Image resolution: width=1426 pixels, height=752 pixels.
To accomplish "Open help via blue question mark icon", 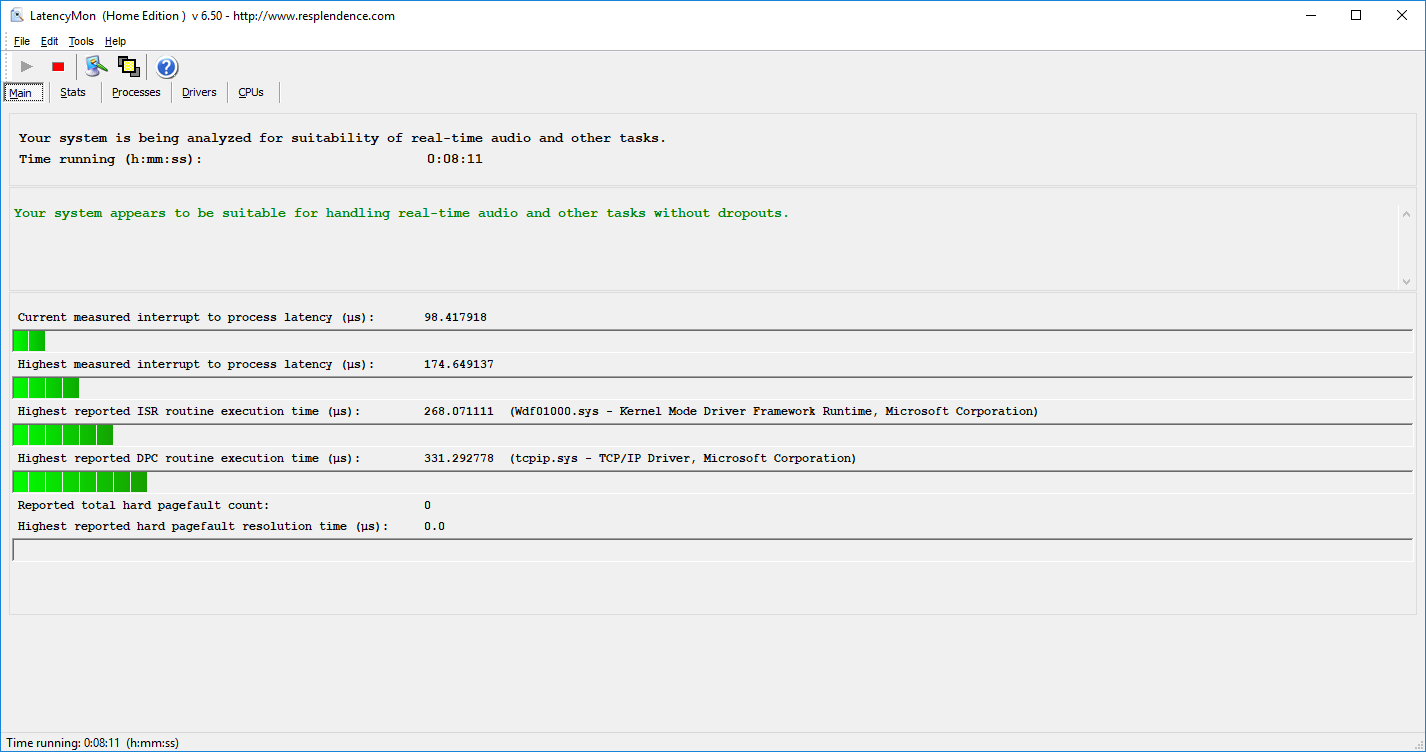I will 167,67.
